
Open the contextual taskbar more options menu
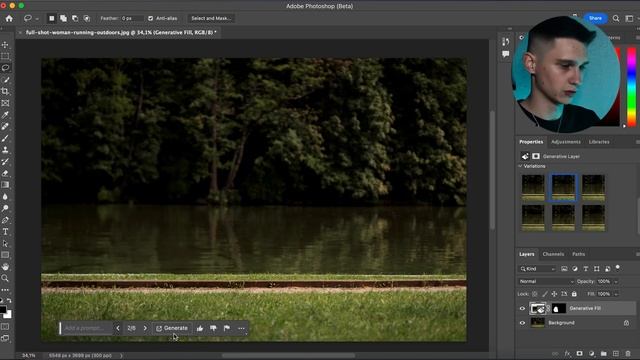(241, 328)
